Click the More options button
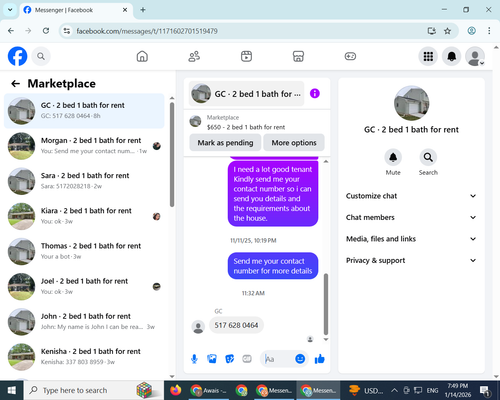Image resolution: width=500 pixels, height=400 pixels. click(x=294, y=143)
